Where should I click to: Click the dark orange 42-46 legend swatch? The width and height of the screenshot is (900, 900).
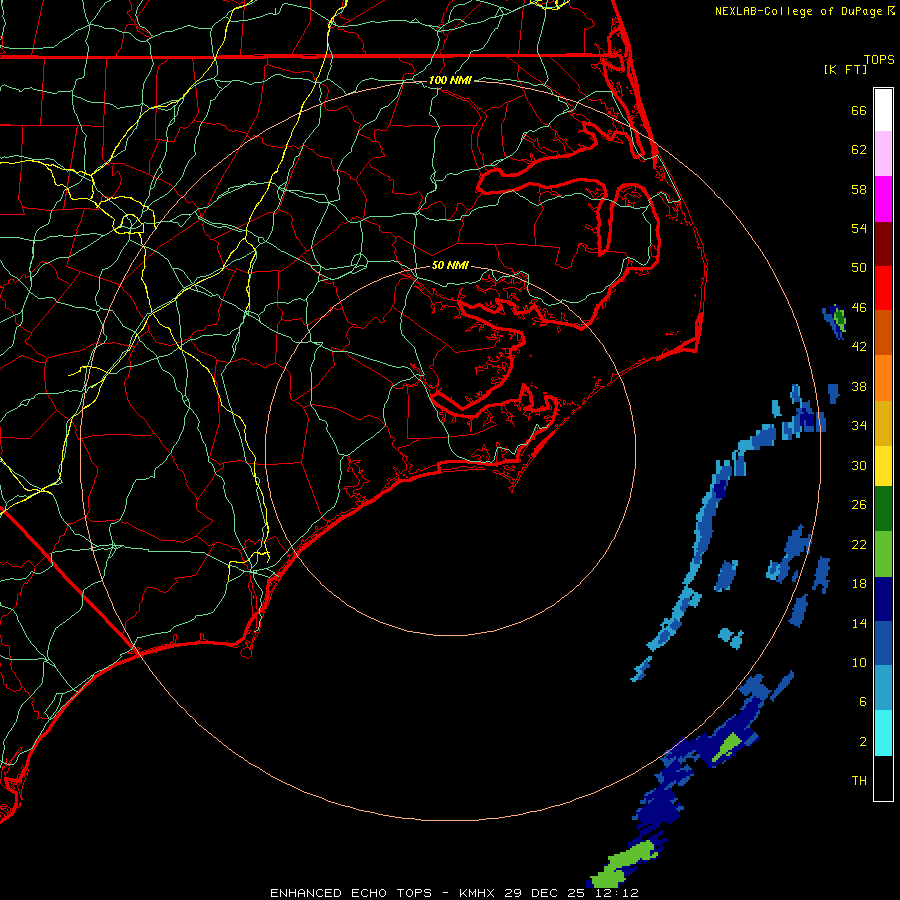click(883, 332)
